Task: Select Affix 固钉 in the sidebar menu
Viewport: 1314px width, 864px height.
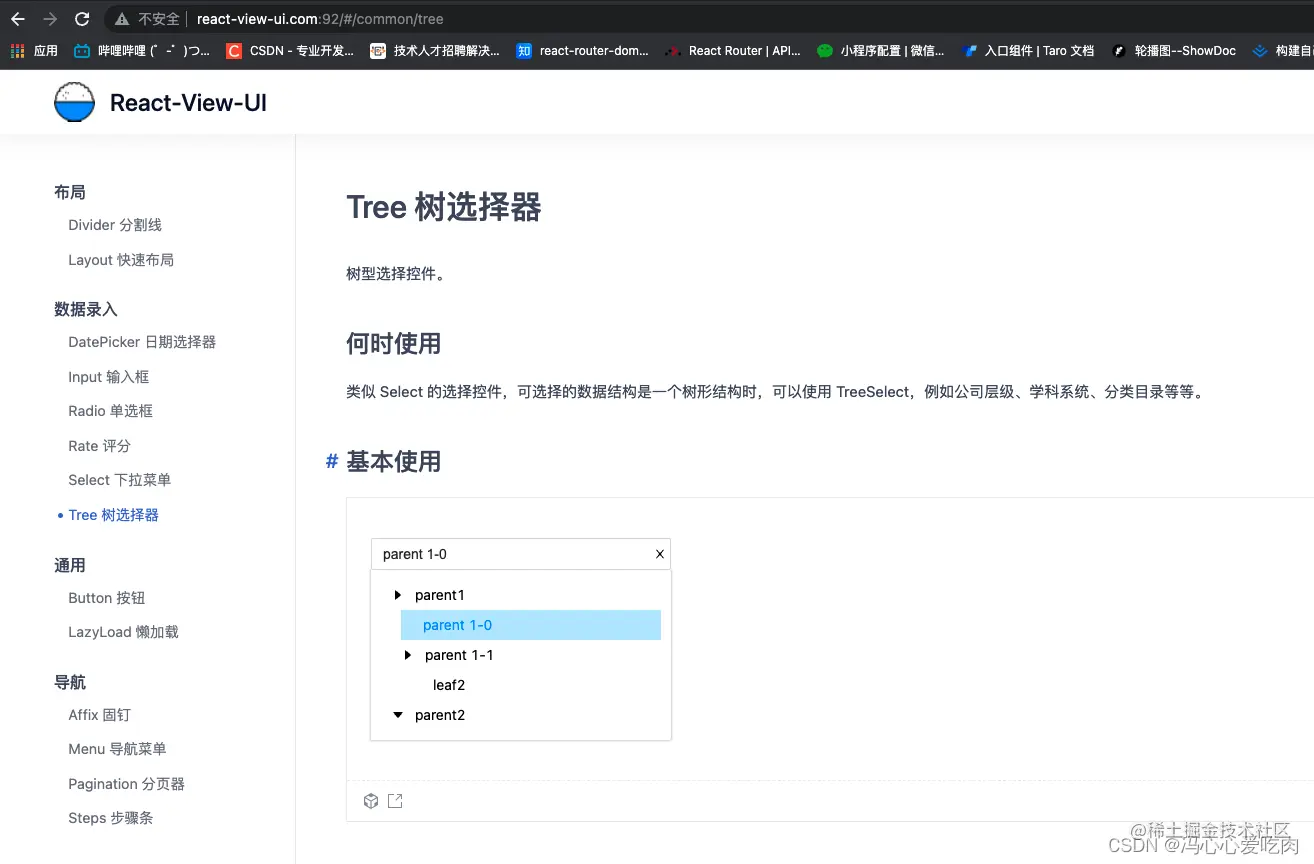Action: 99,714
